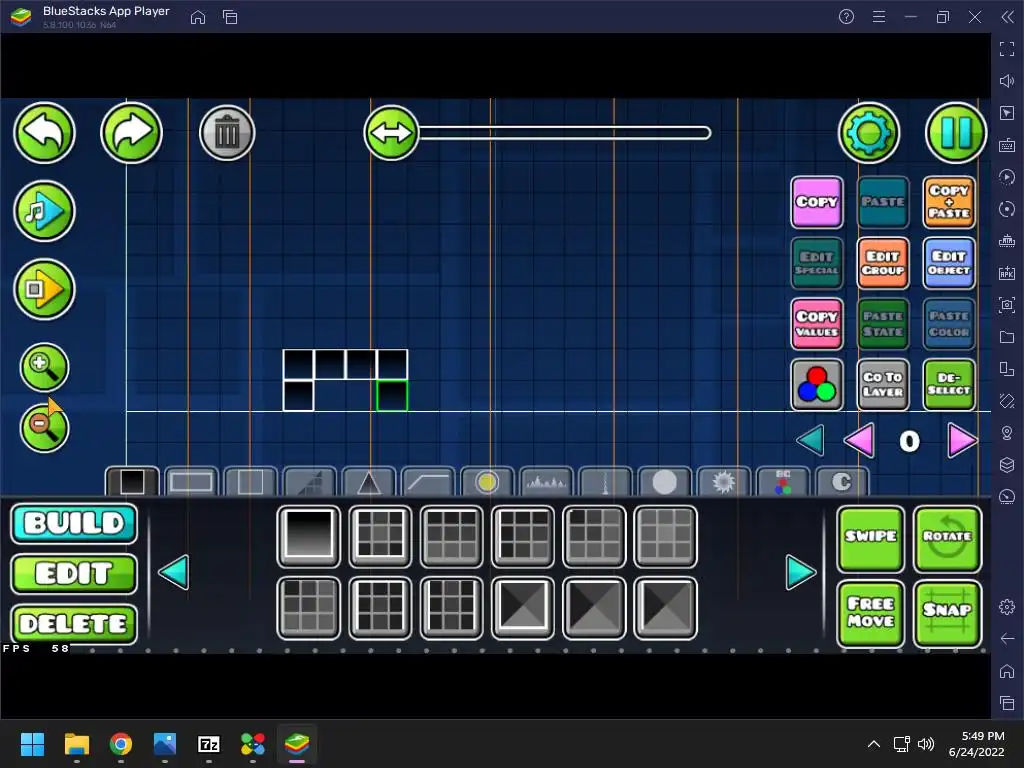This screenshot has height=768, width=1024.
Task: Go to previous object page with teal arrow
Action: 174,573
